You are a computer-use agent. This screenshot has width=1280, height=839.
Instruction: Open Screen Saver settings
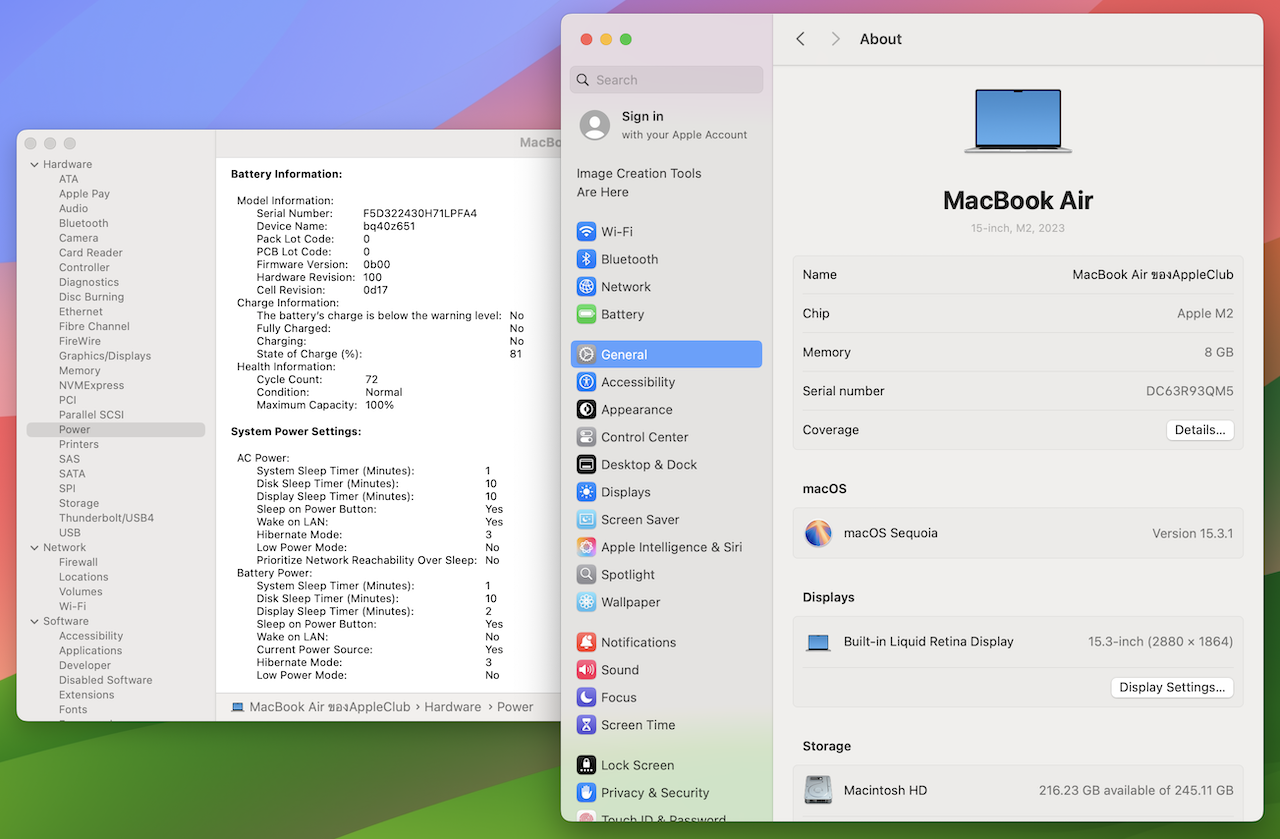pos(666,520)
